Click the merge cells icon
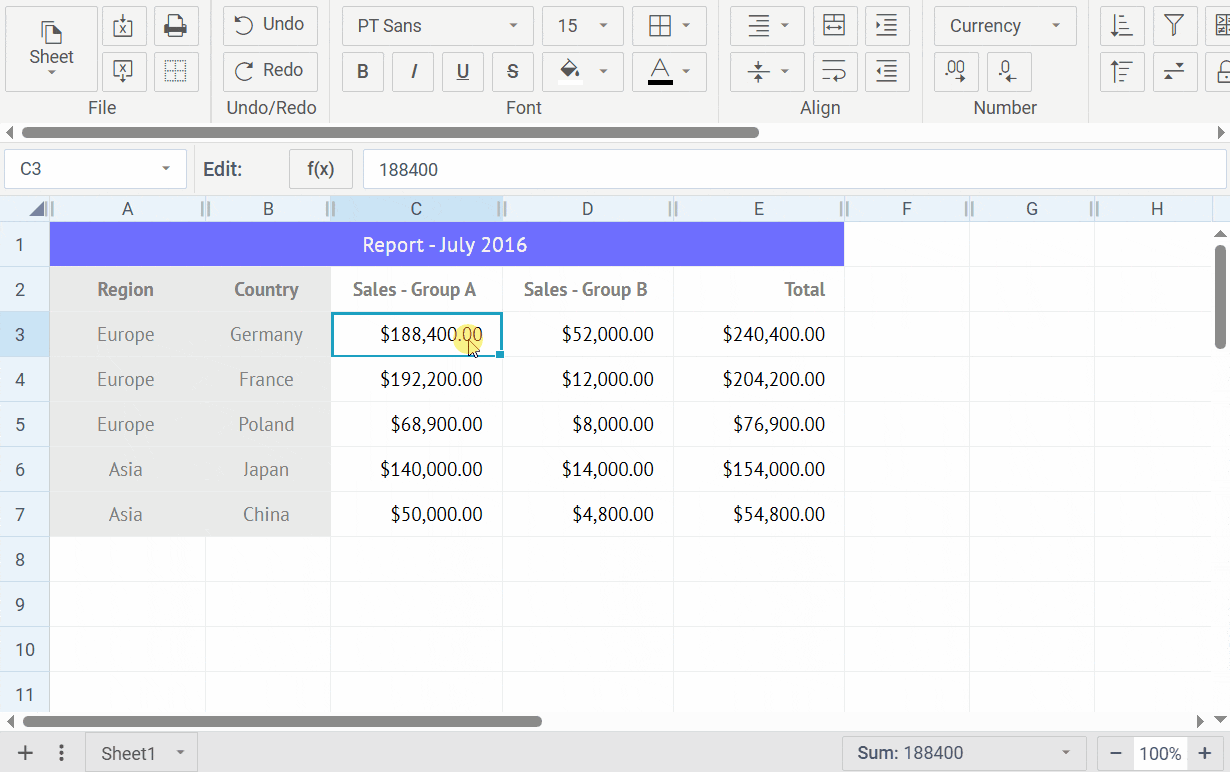The image size is (1230, 772). pos(834,26)
